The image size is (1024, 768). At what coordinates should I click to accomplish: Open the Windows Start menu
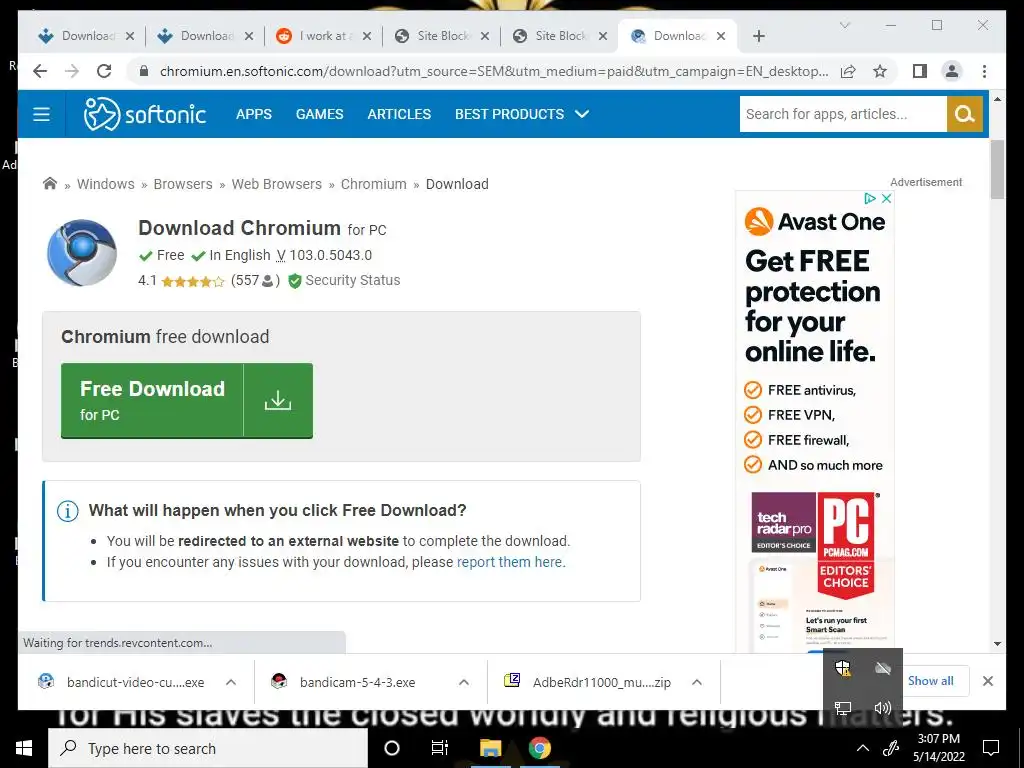click(24, 748)
